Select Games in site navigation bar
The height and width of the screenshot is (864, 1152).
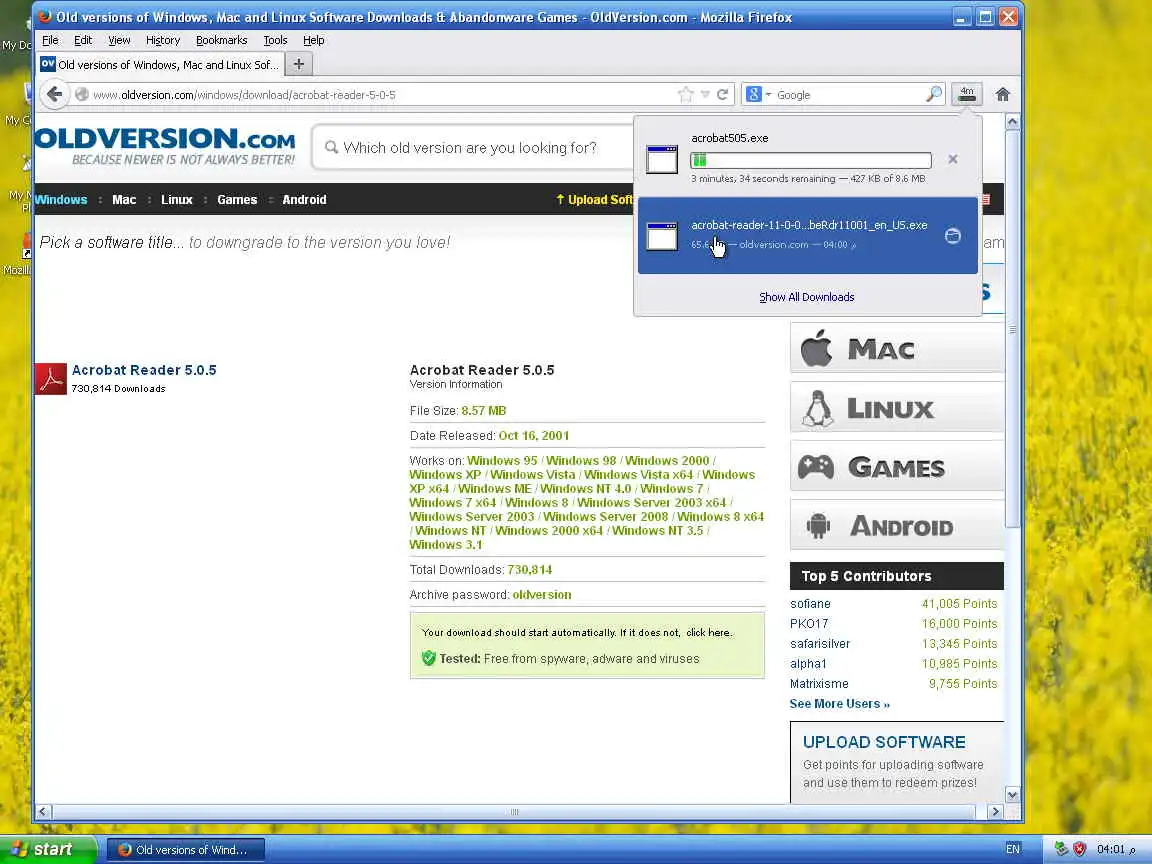coord(237,199)
